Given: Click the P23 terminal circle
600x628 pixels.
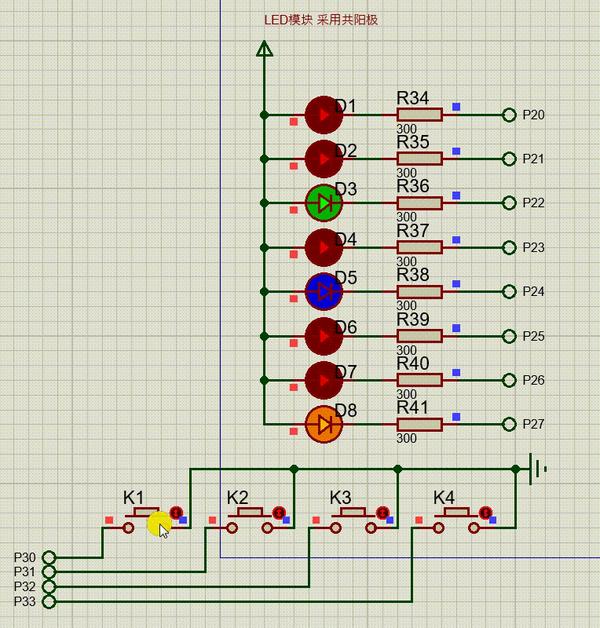Looking at the screenshot, I should coord(509,248).
